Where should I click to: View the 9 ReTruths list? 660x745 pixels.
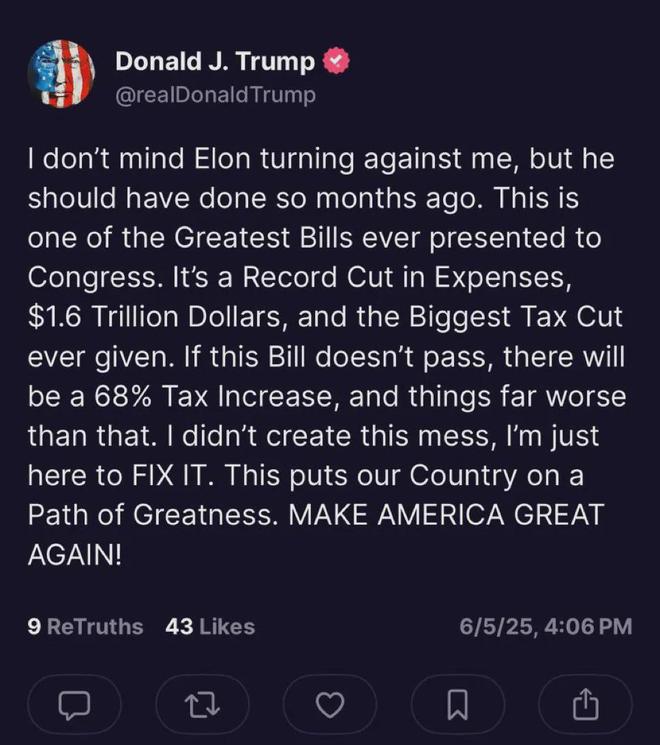point(86,627)
